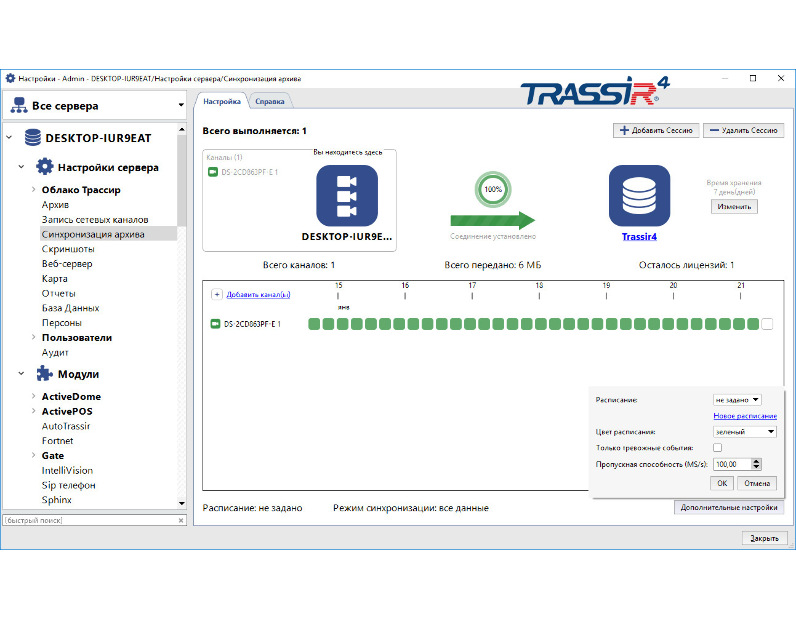Expand the ActiveDome module node
This screenshot has width=796, height=620.
(x=34, y=396)
